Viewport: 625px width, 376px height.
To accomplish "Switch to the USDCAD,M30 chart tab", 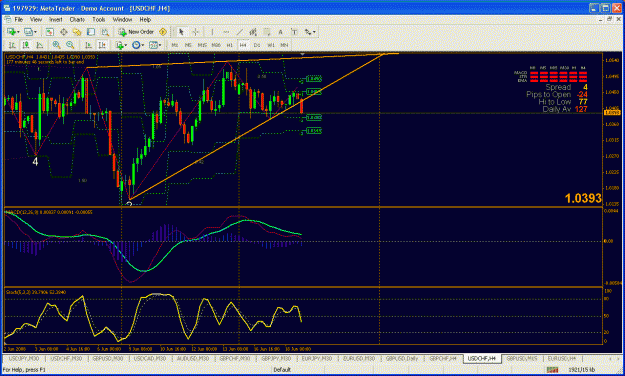I will click(149, 358).
